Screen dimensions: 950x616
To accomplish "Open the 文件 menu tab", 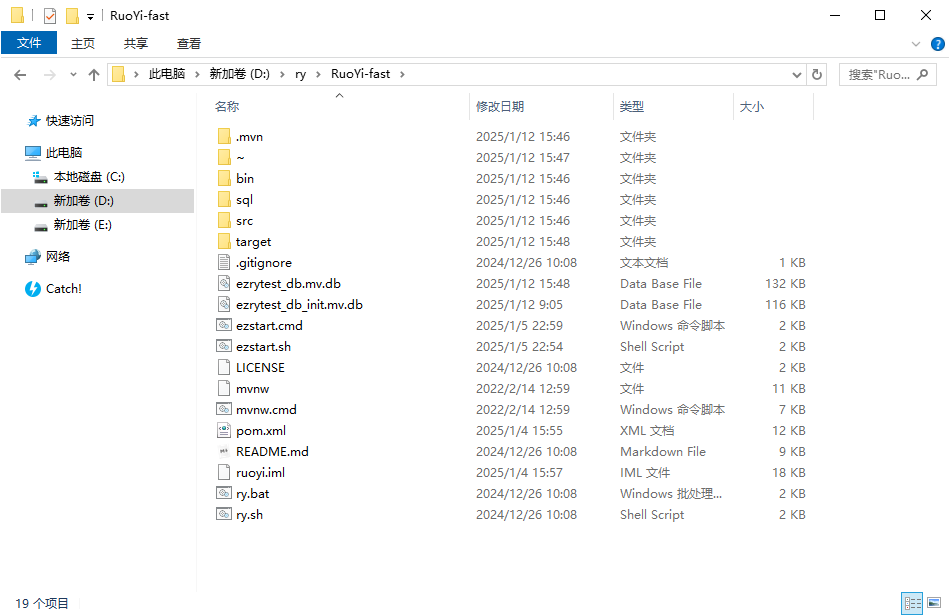I will pos(29,43).
